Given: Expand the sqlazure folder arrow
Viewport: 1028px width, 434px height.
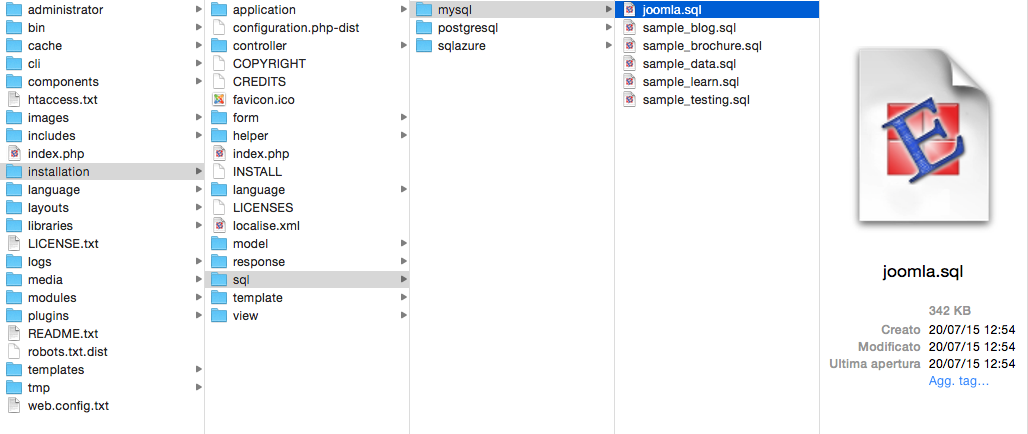Looking at the screenshot, I should click(x=609, y=46).
